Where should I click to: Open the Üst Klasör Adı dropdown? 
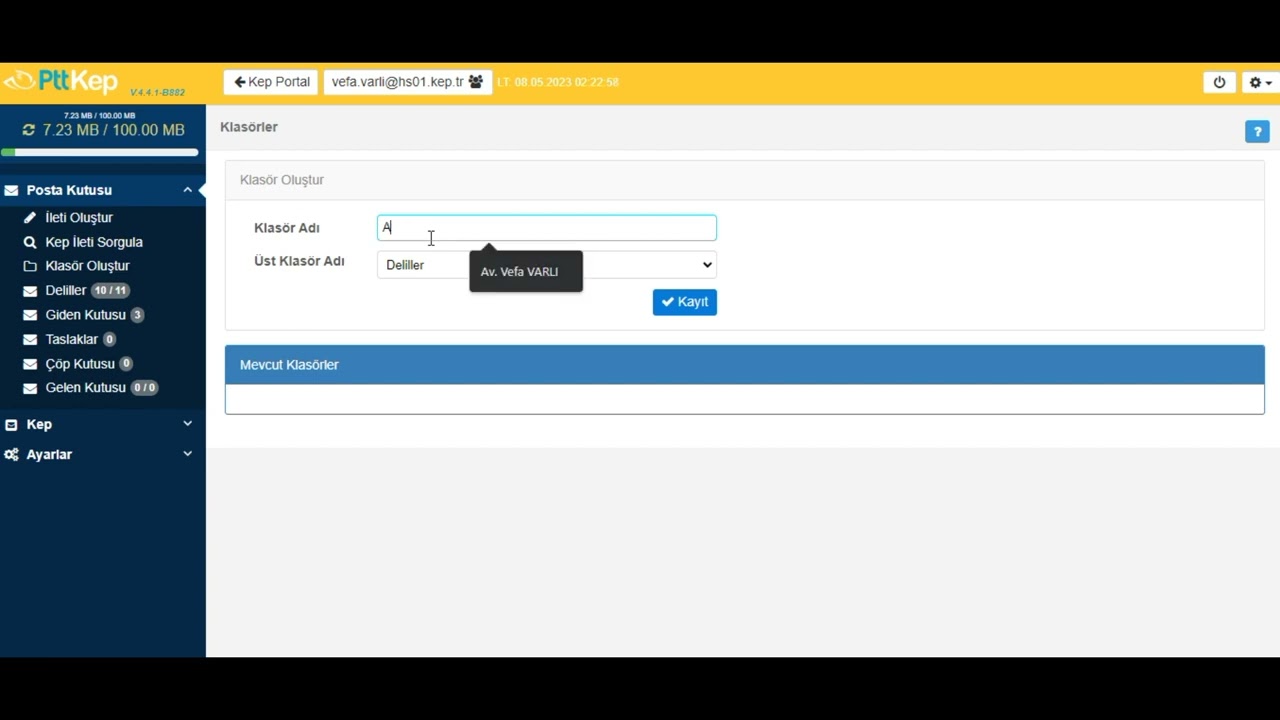point(547,265)
